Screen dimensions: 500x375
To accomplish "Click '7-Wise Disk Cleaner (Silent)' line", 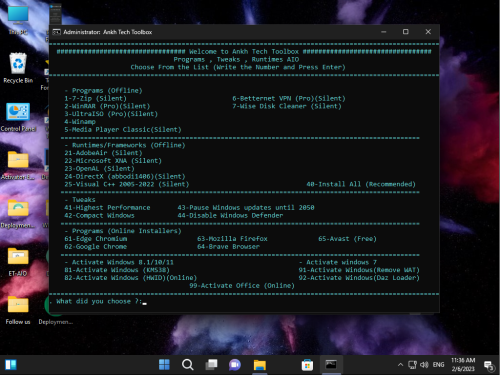I will [287, 106].
